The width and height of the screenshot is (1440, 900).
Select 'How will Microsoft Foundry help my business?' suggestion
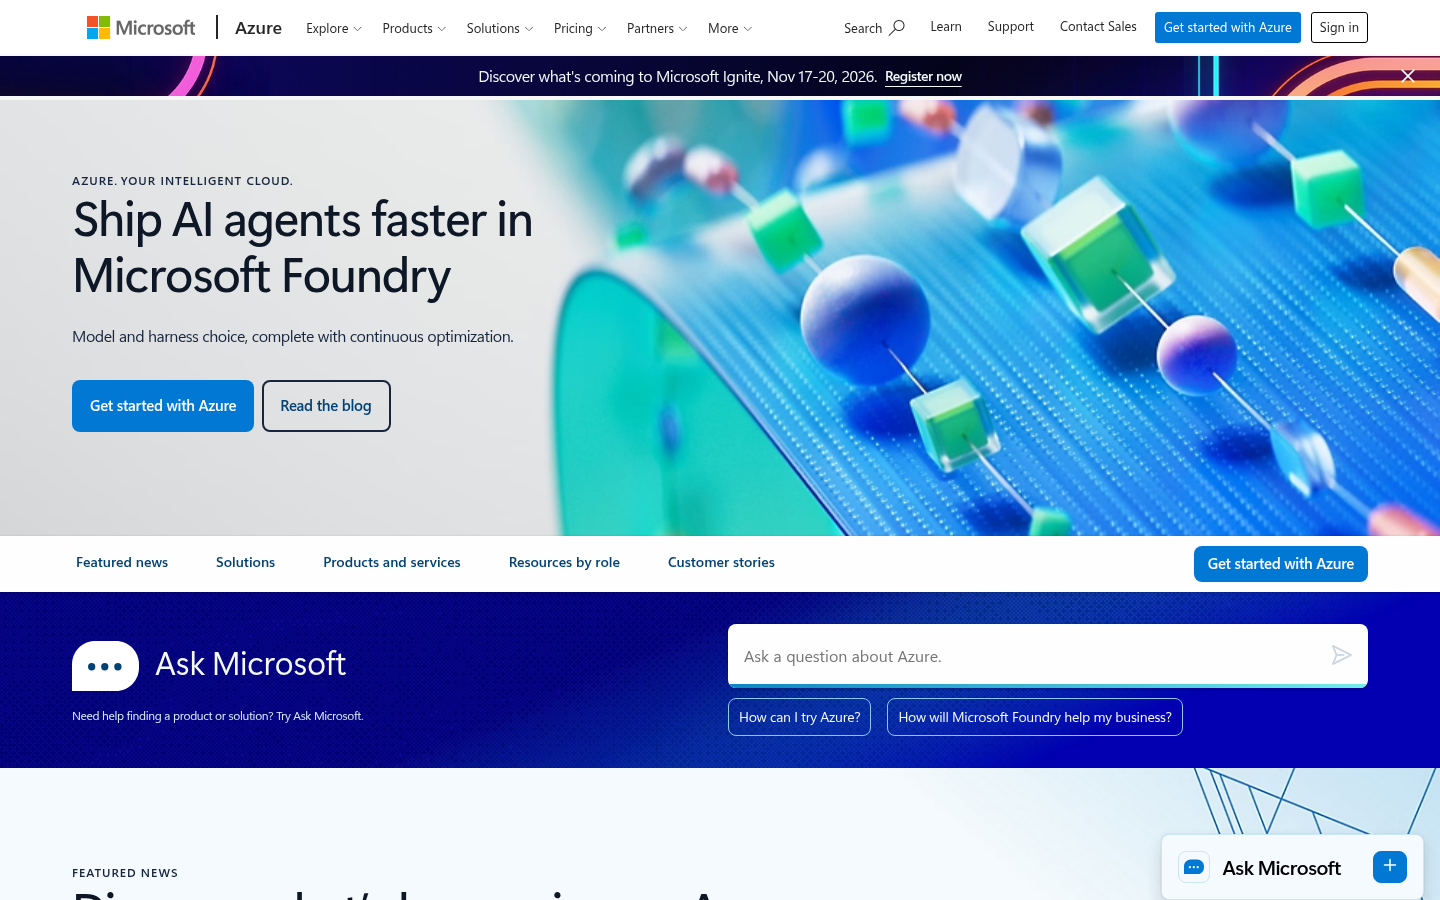[1035, 717]
